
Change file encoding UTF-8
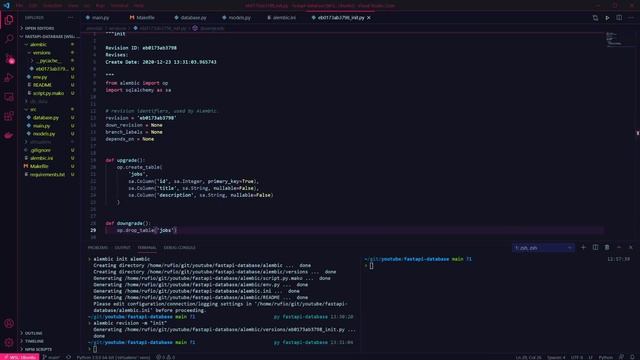coord(577,357)
